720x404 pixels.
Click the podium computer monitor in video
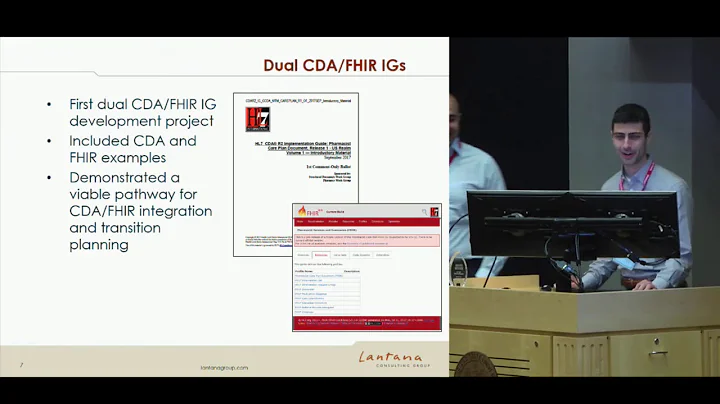[573, 224]
